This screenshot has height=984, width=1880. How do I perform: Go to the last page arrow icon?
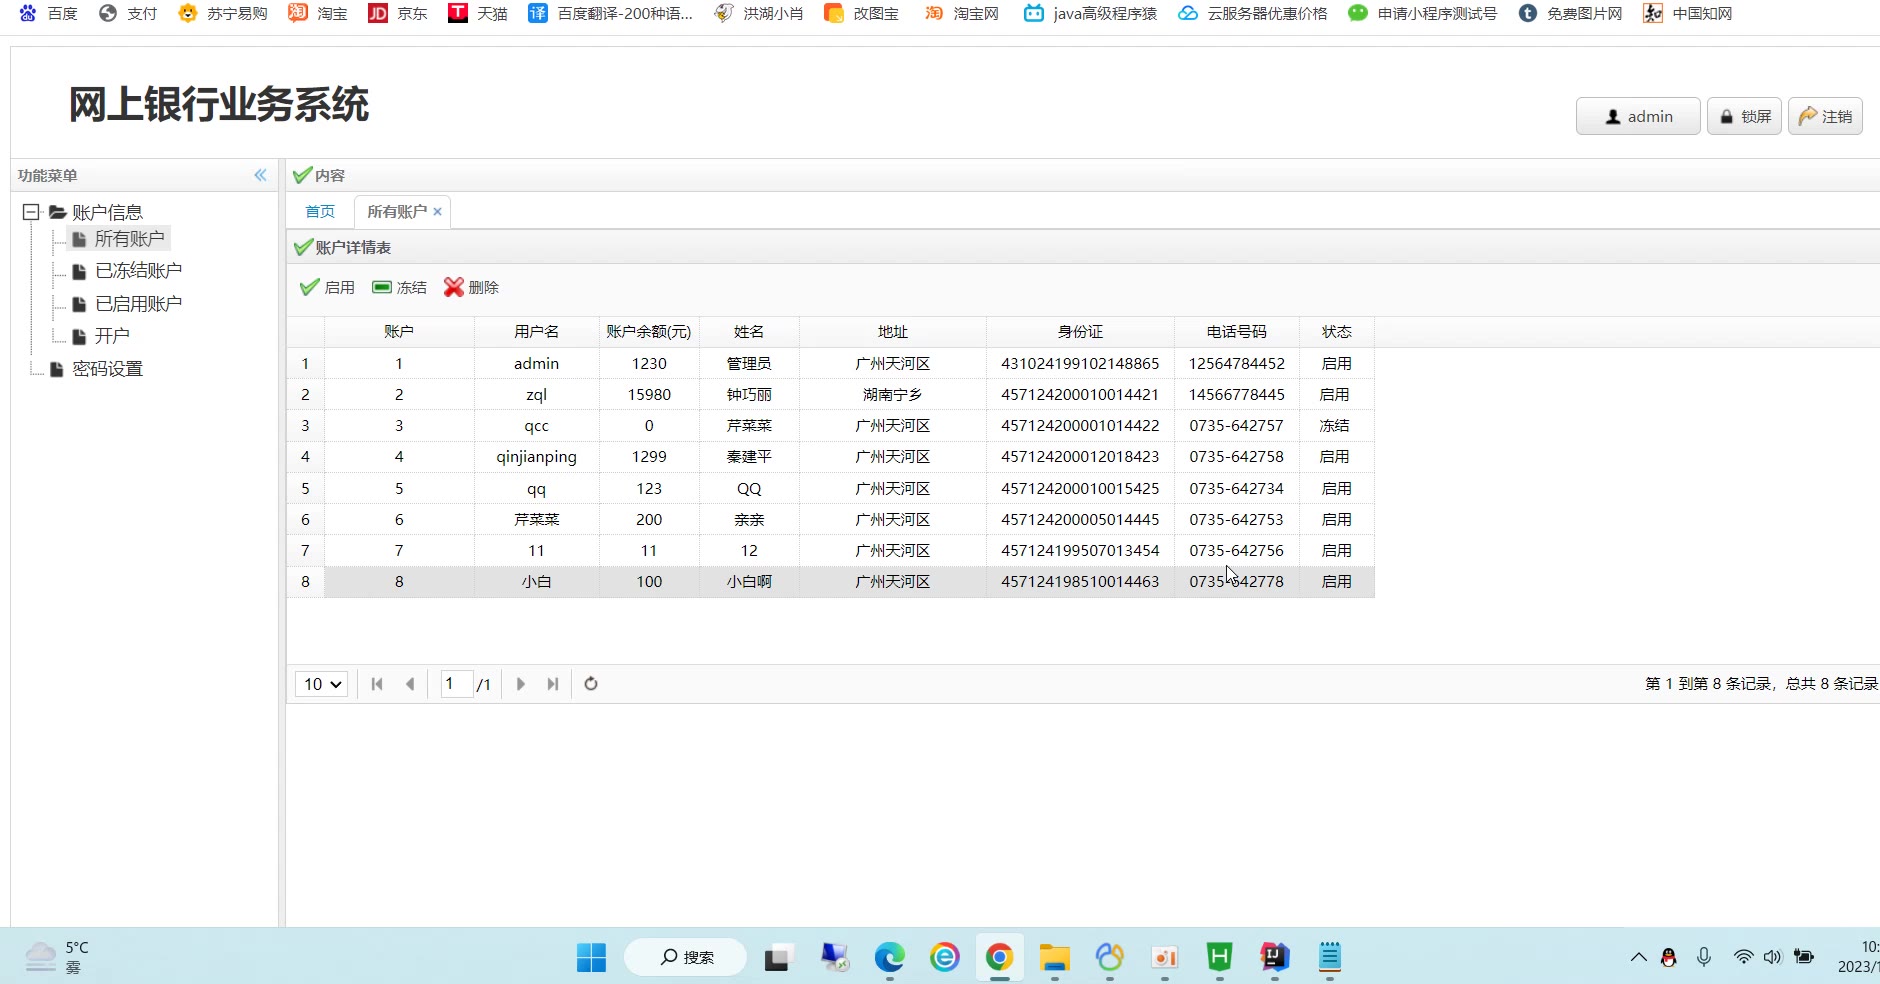coord(553,684)
